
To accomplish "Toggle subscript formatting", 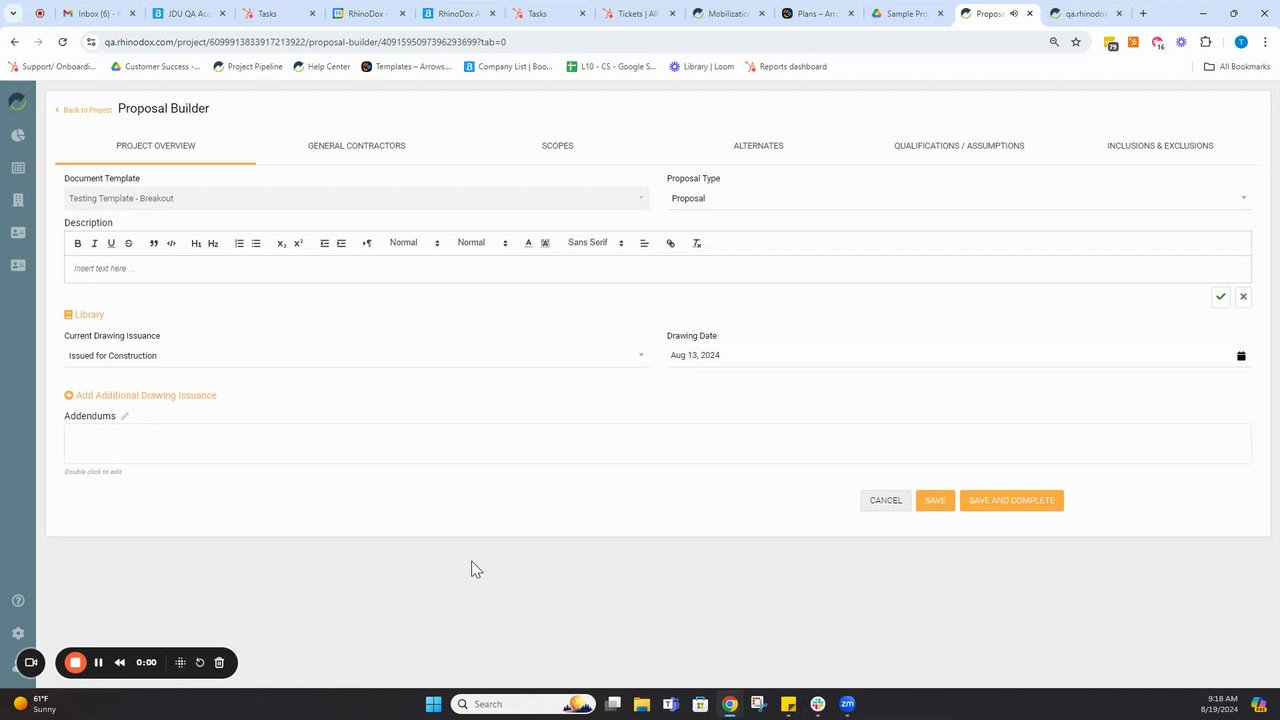I will [281, 243].
